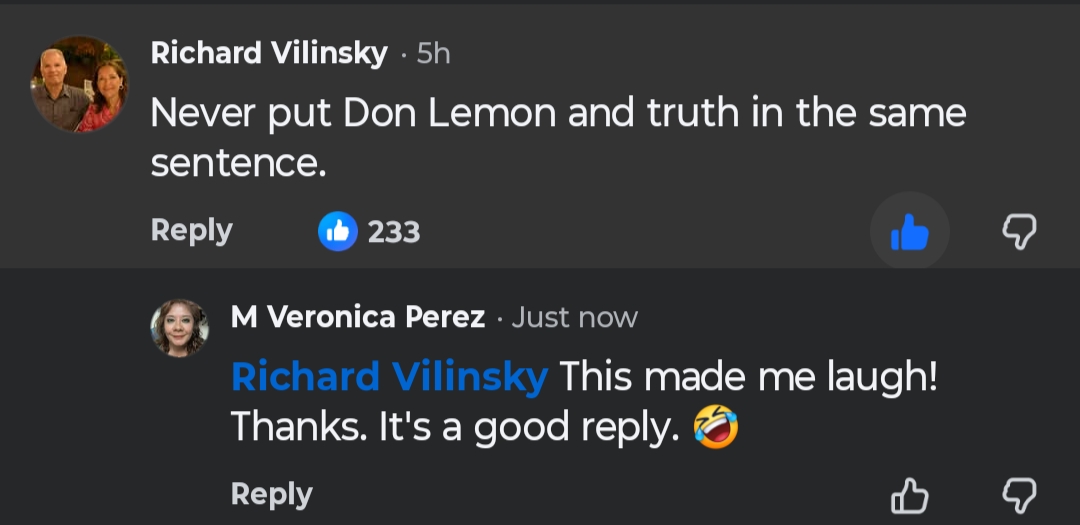Remove your like from Richard Vilinsky's comment

(909, 233)
